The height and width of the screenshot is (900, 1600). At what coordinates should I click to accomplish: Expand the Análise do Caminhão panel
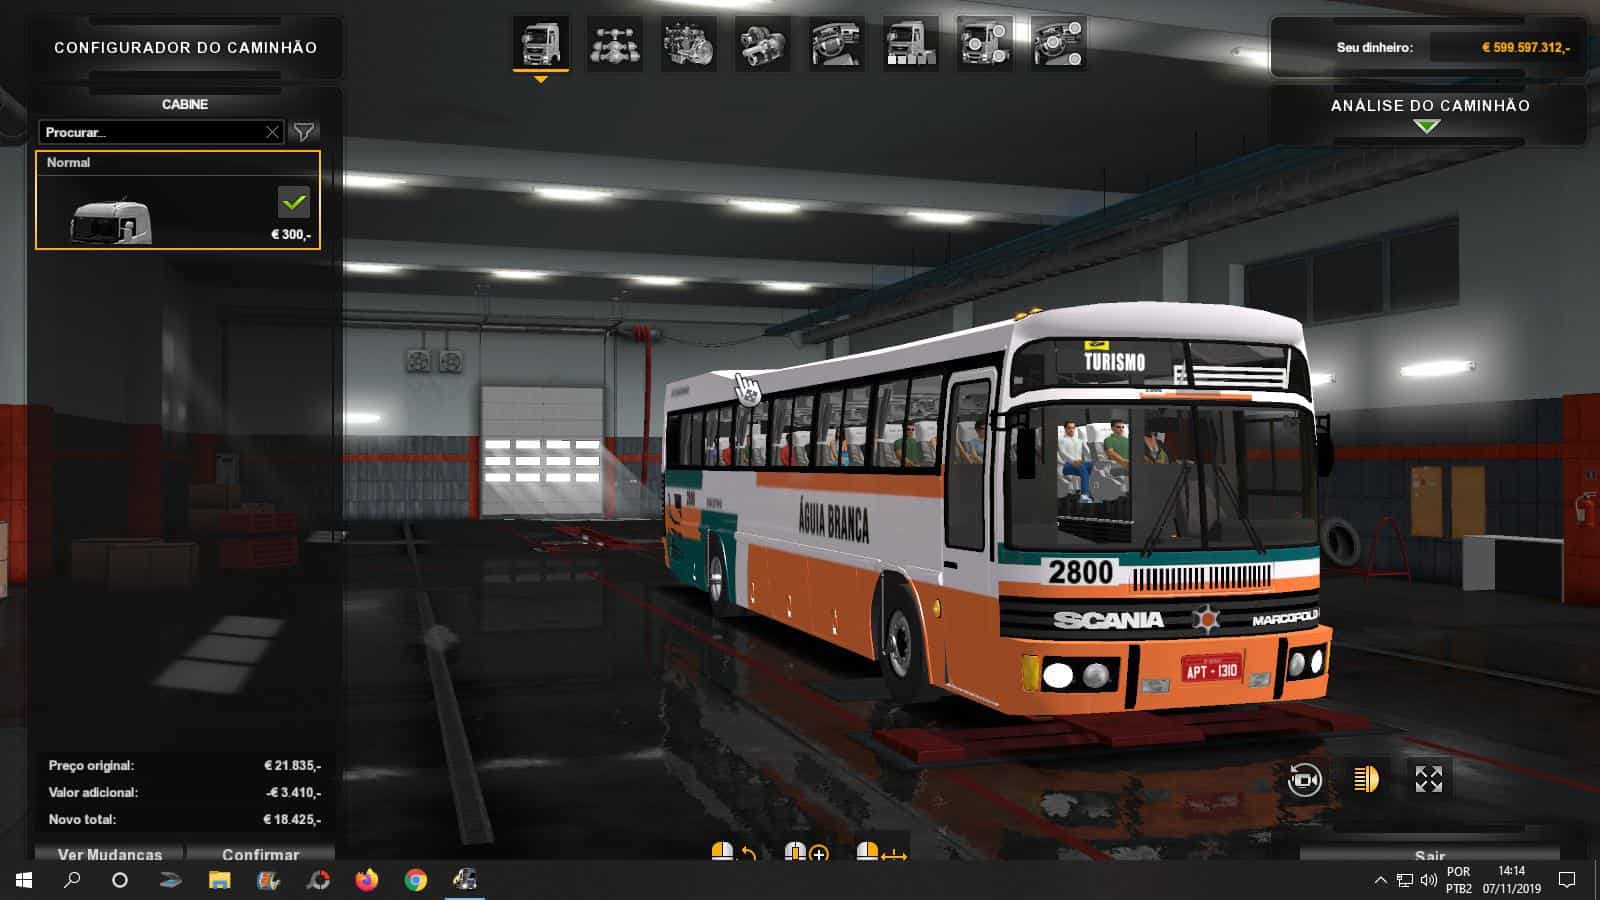(x=1428, y=124)
